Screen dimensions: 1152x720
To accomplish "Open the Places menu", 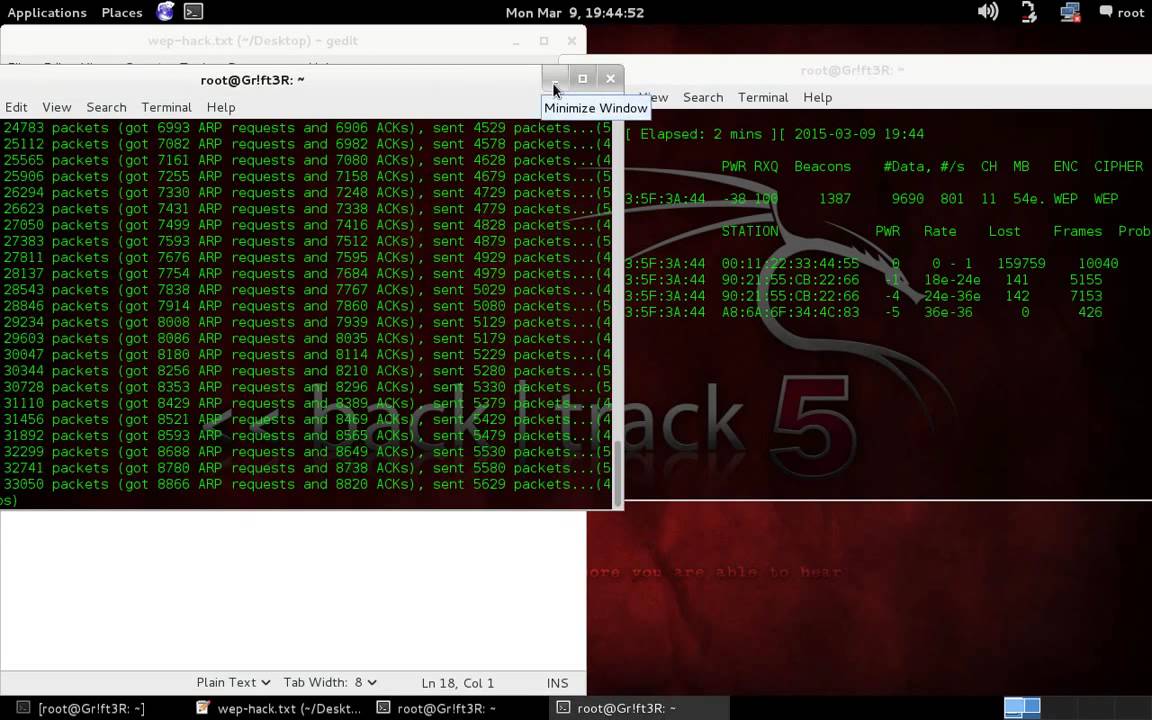I will pos(122,12).
